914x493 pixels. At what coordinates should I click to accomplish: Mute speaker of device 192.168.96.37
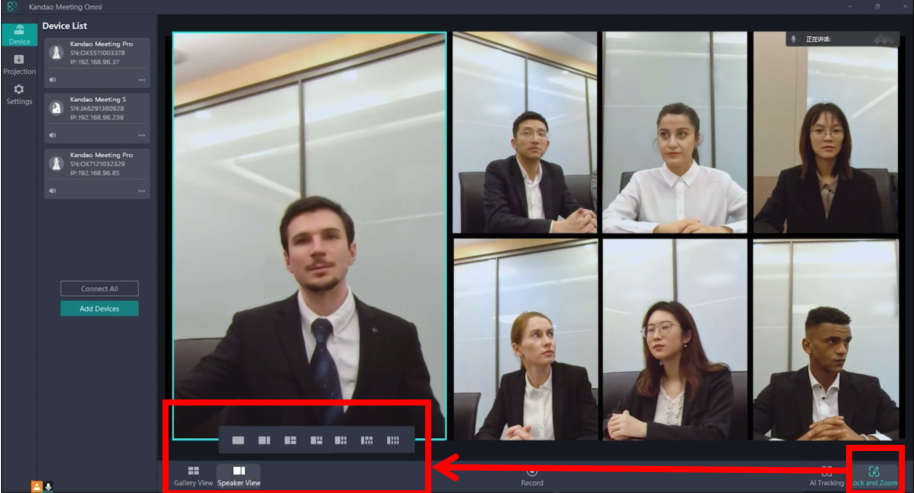52,80
